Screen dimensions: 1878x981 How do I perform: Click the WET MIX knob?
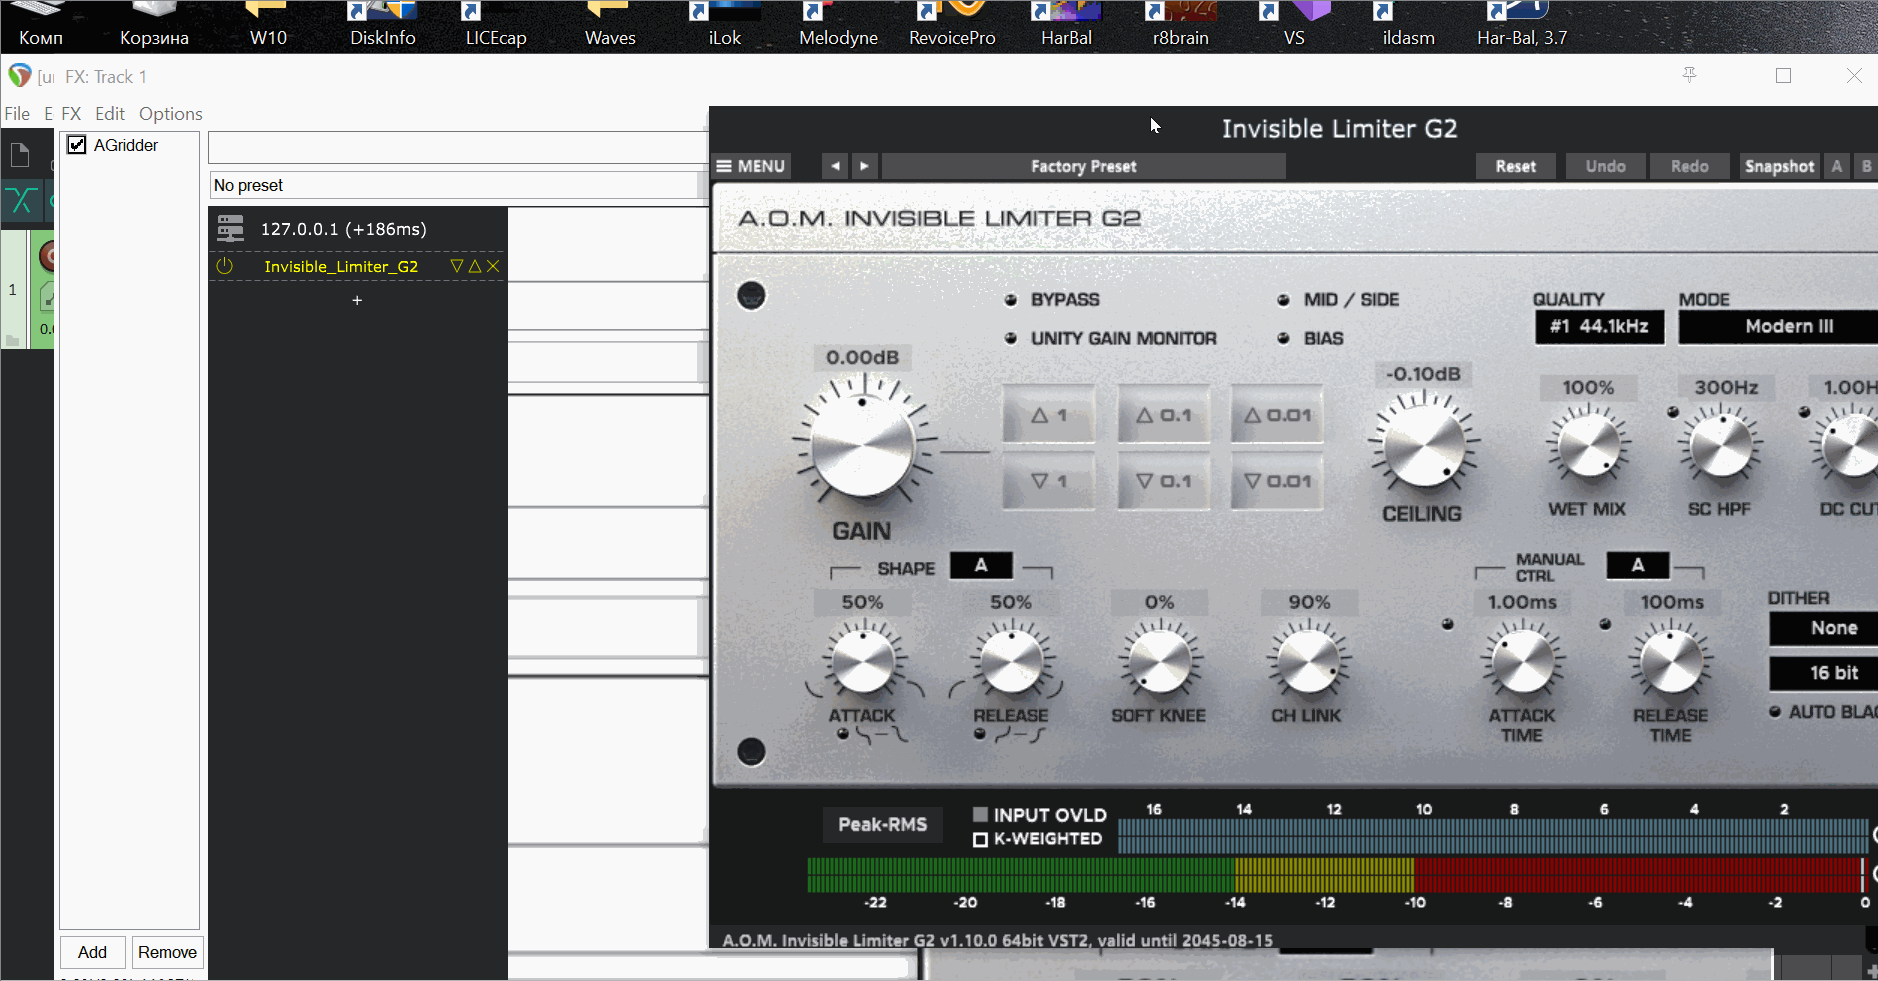pos(1588,446)
